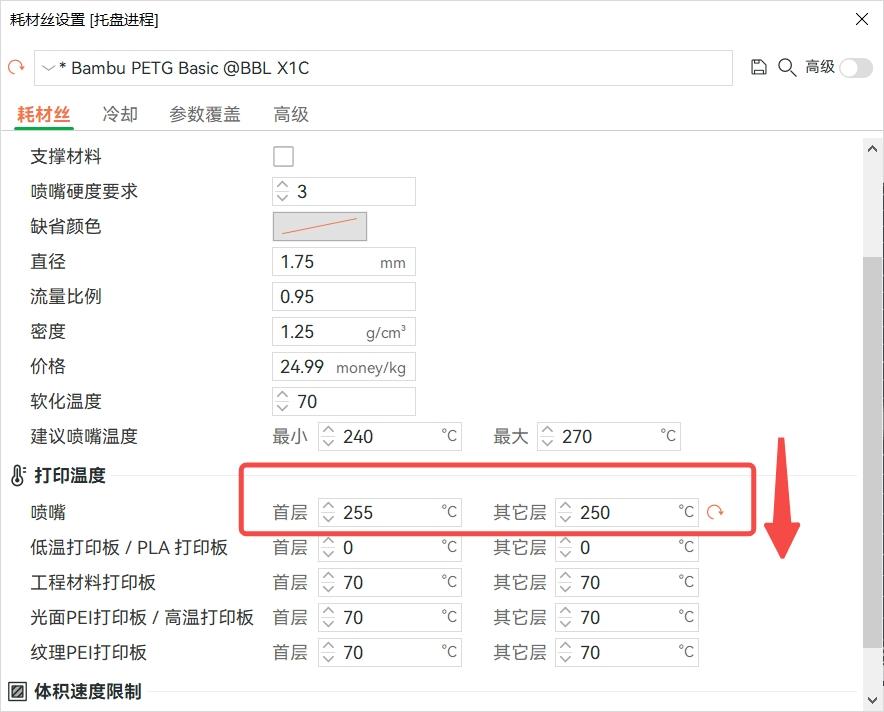Switch to the 耗材丝 tab
The width and height of the screenshot is (884, 712).
pyautogui.click(x=43, y=114)
